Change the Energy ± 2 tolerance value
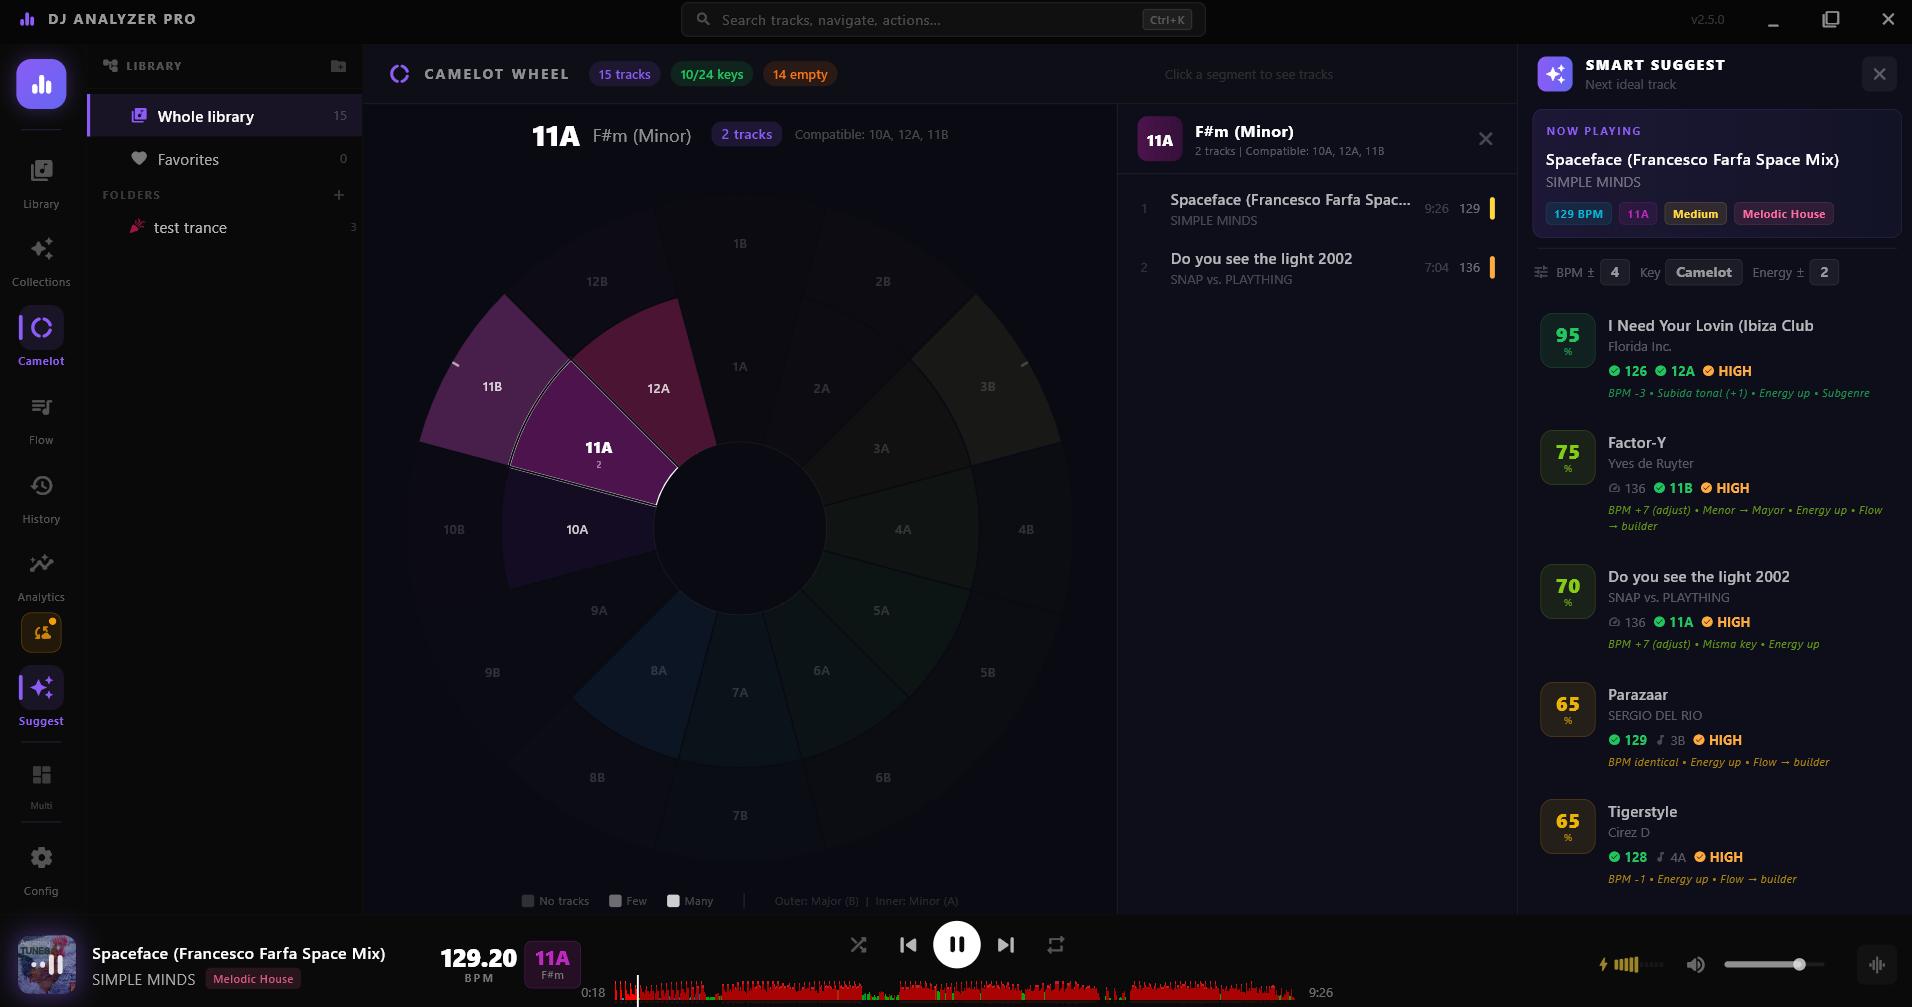Viewport: 1912px width, 1007px height. tap(1824, 272)
